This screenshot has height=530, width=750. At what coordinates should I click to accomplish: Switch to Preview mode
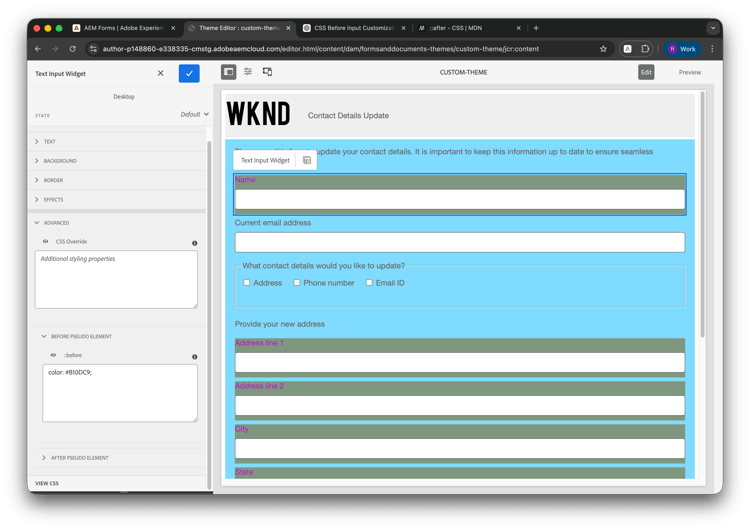(689, 72)
